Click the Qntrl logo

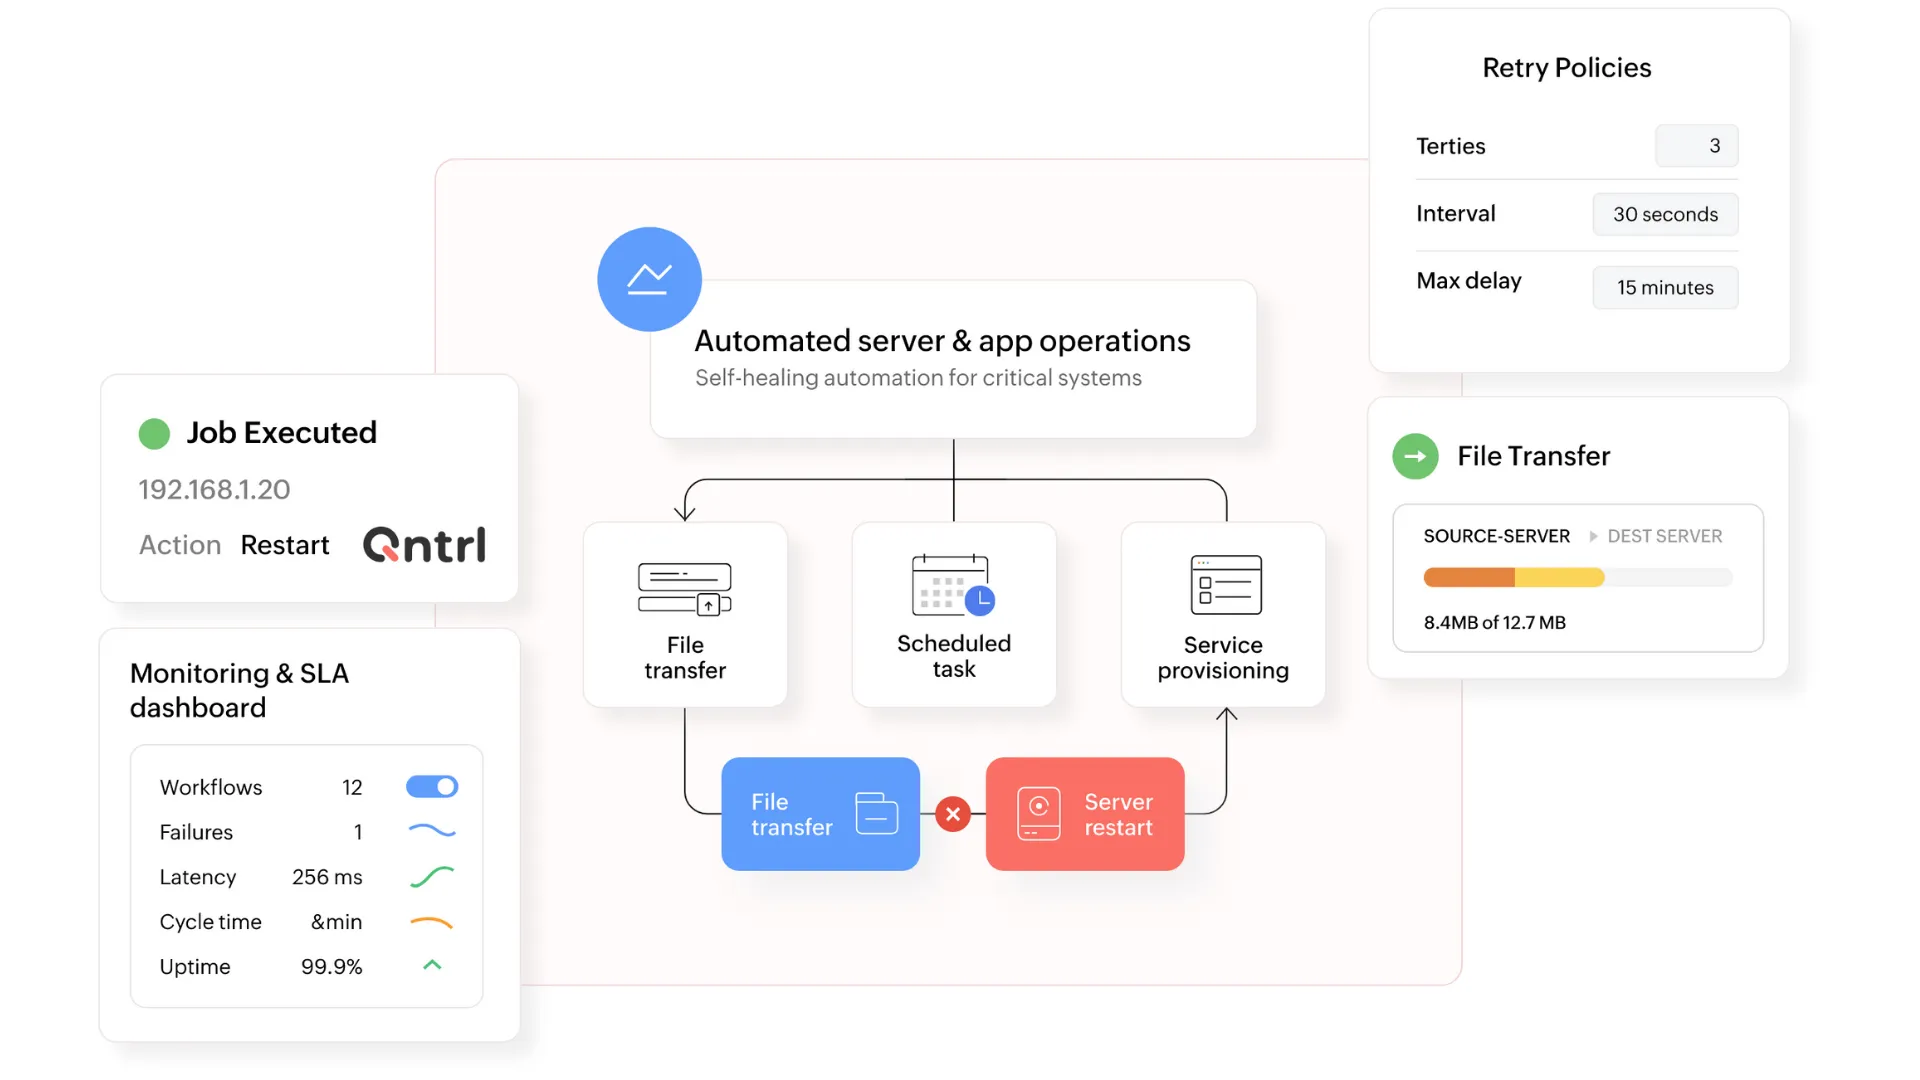(x=424, y=545)
